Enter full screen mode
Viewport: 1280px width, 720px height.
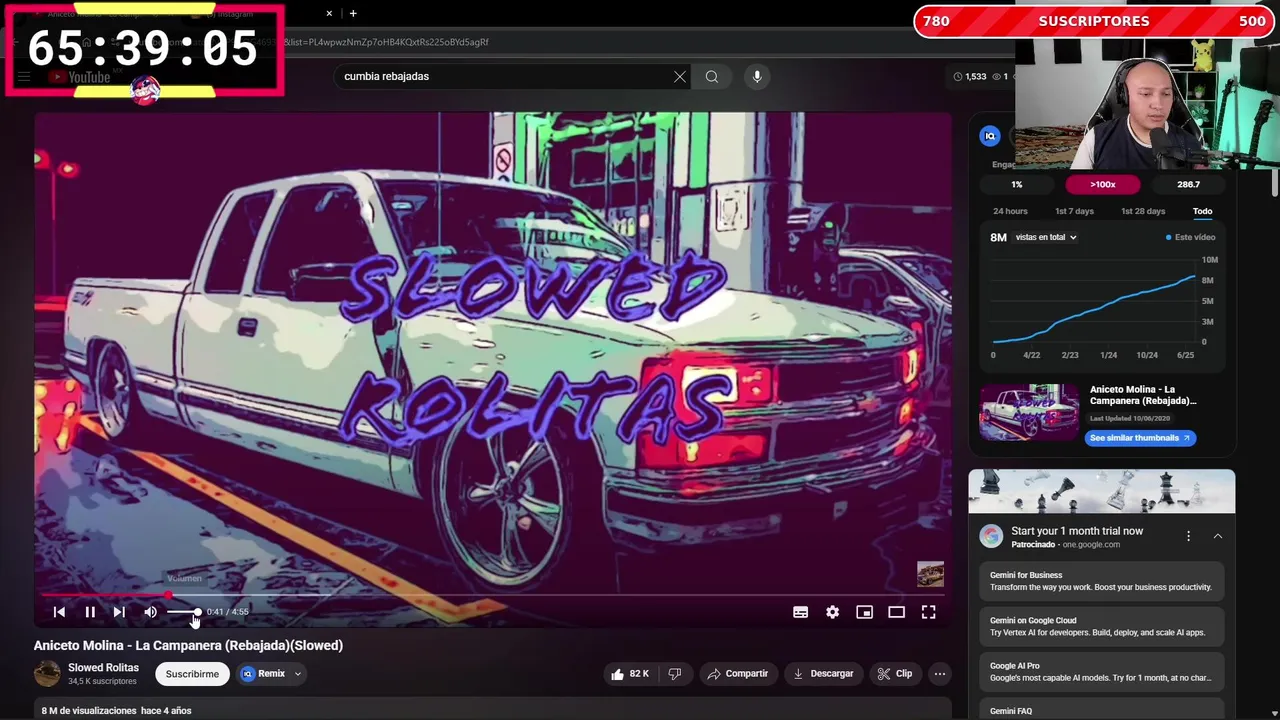(x=928, y=612)
